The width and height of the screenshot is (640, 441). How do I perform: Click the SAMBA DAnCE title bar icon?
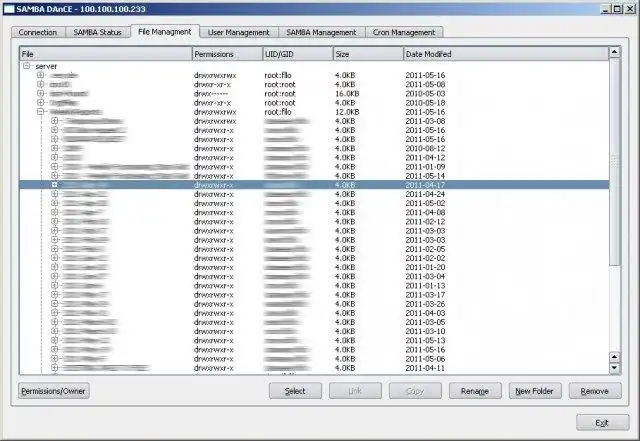coord(9,9)
